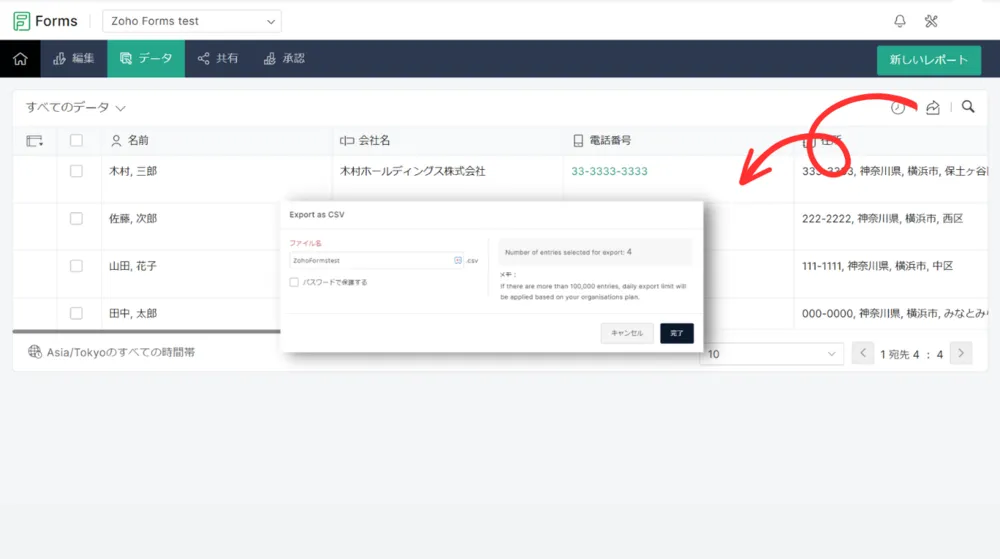Open the column layout icon in header
Viewport: 1000px width, 559px height.
(34, 141)
